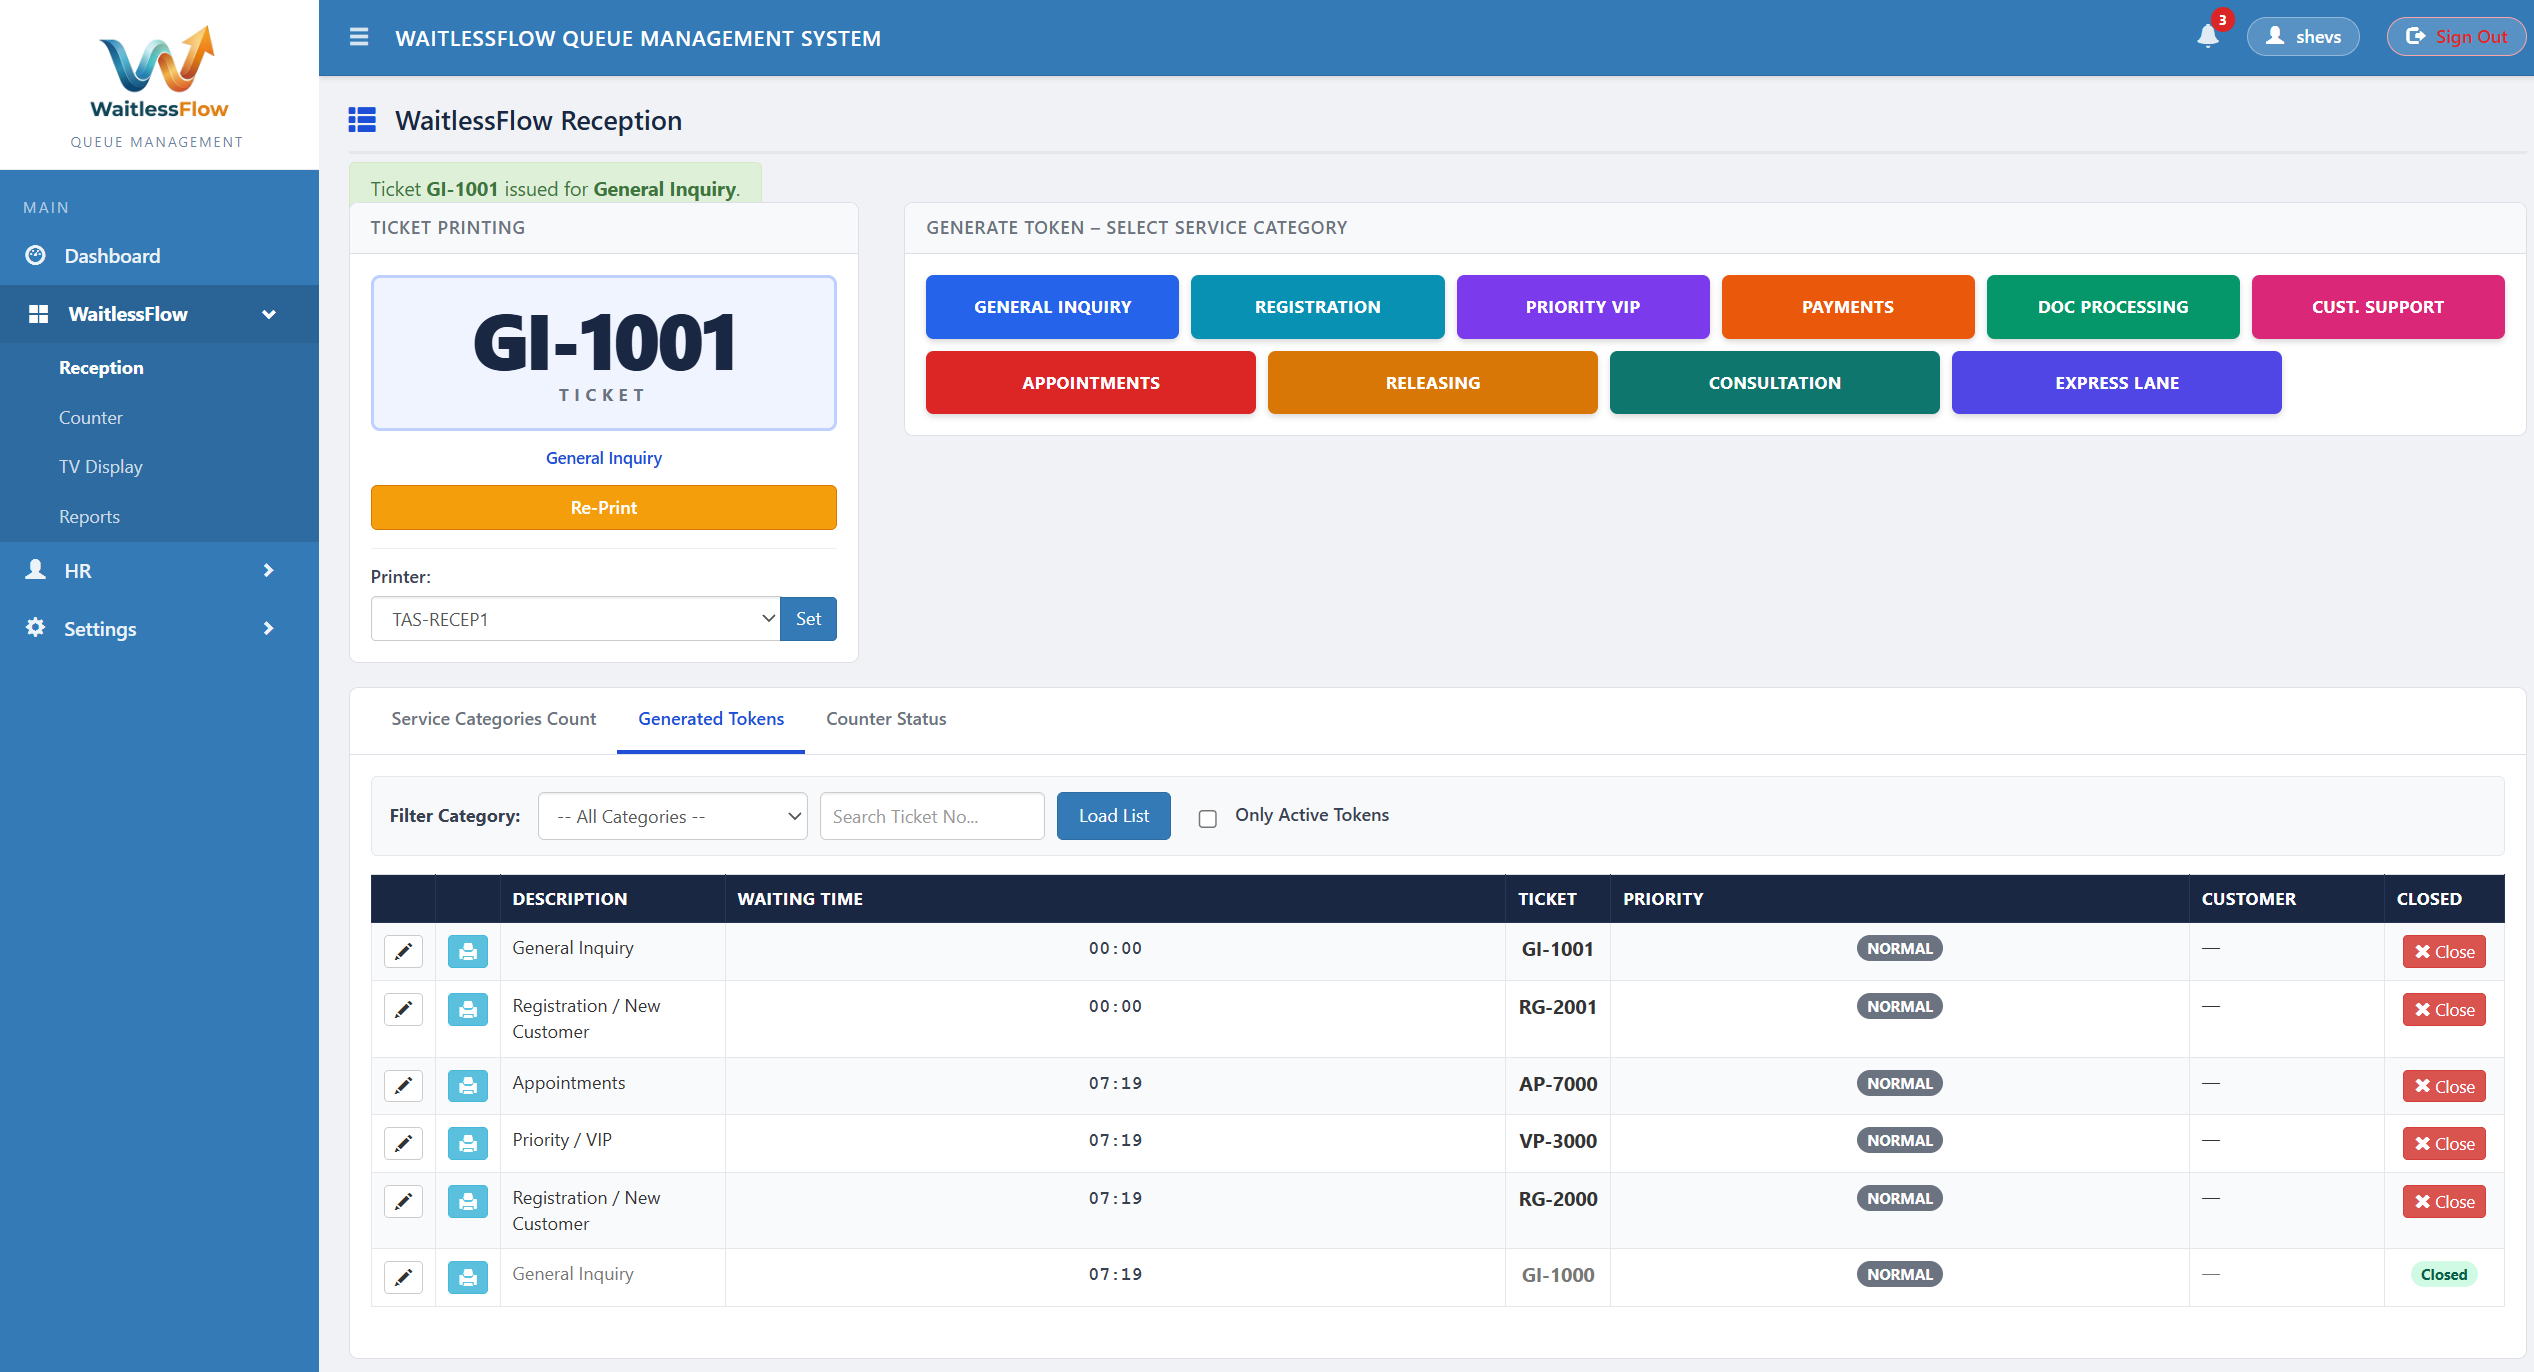Print the GI-1000 ticket

(x=467, y=1277)
